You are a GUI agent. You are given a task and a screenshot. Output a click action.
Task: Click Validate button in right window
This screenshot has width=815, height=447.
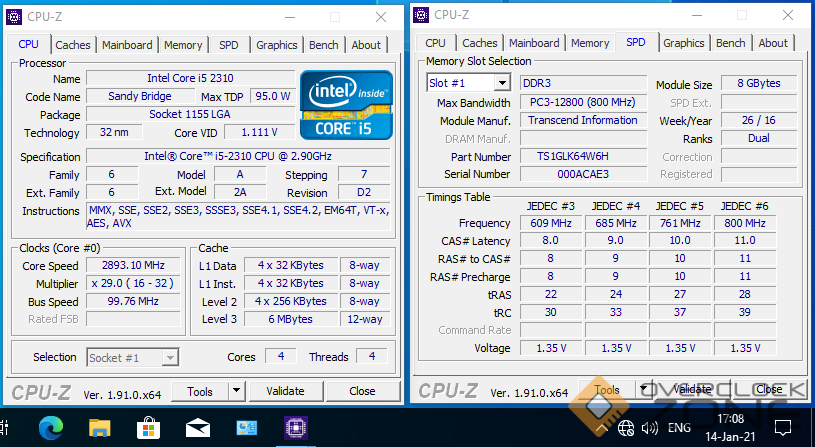click(692, 389)
